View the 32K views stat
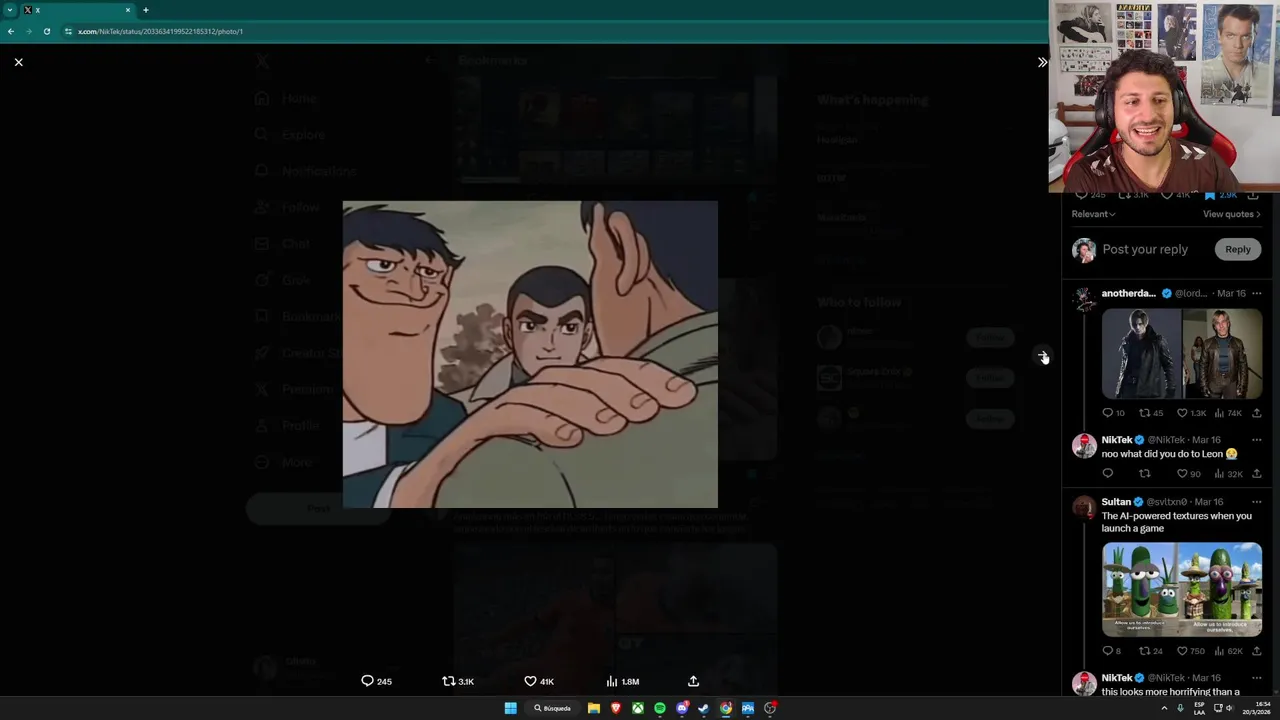 coord(1228,474)
